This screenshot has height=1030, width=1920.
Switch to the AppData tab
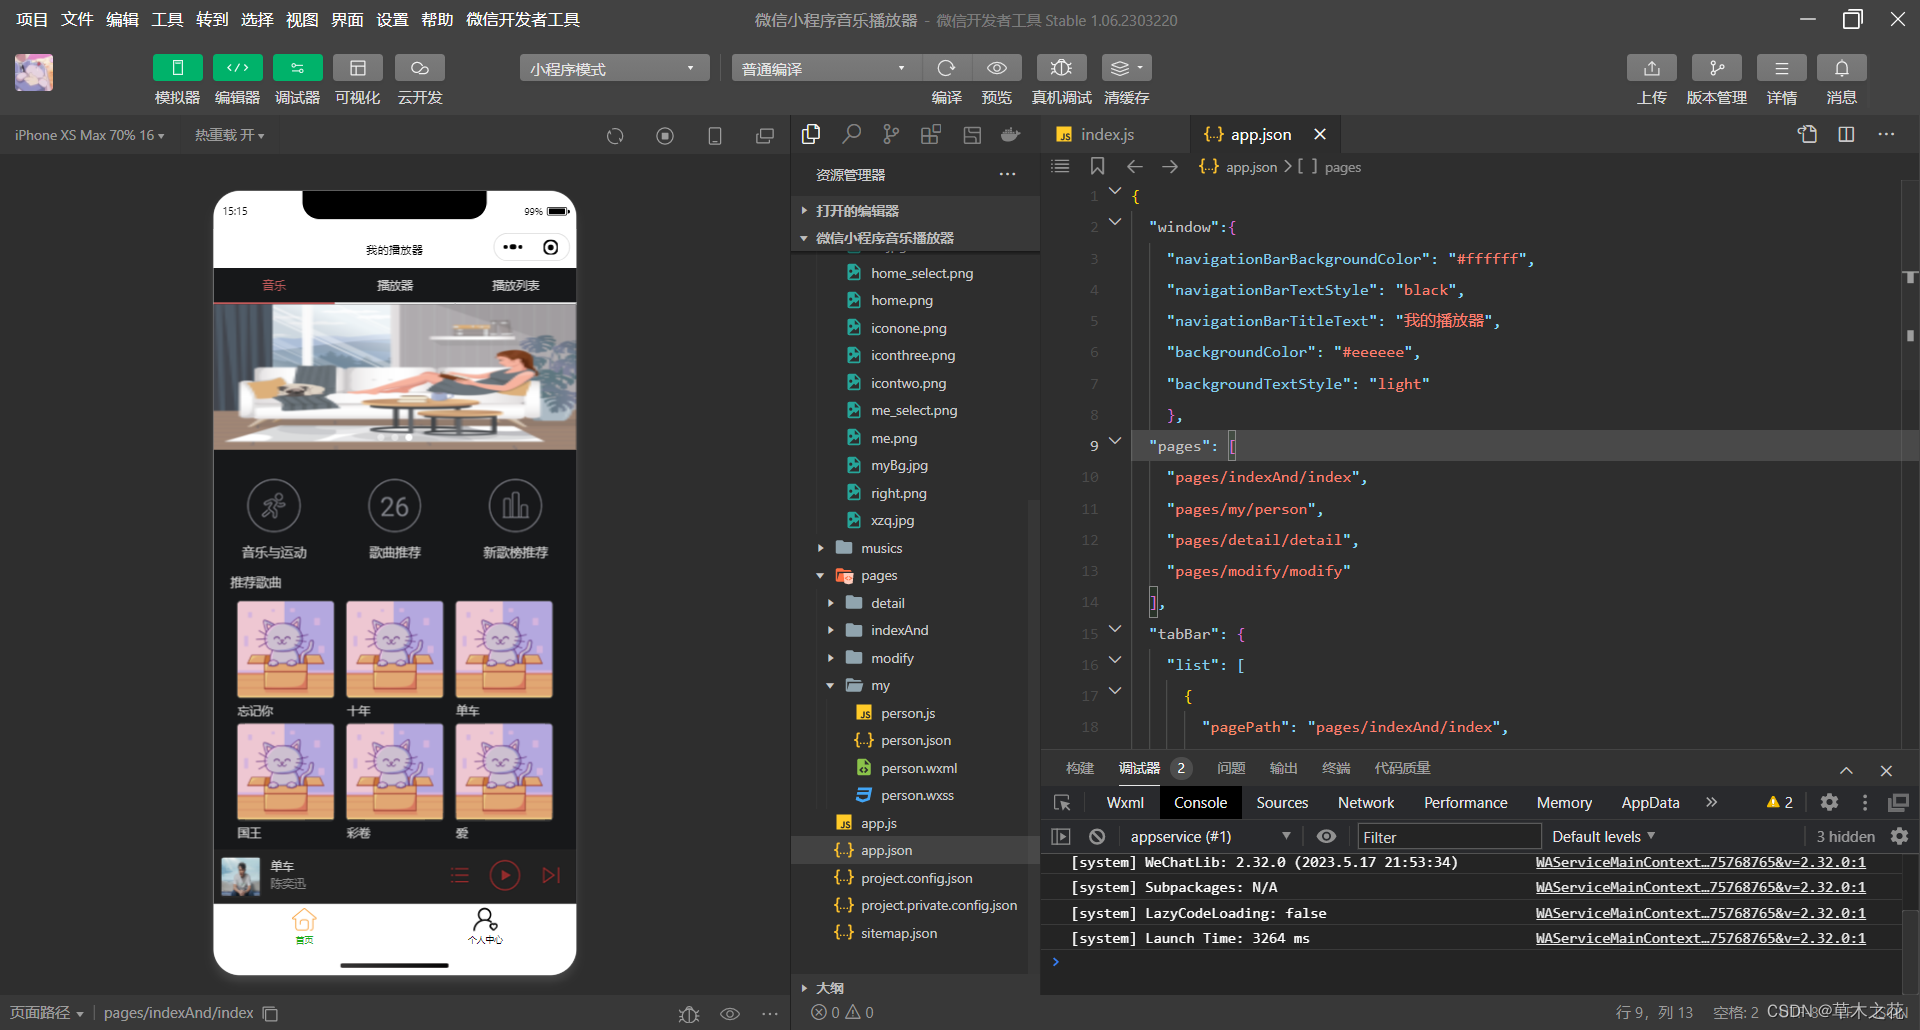tap(1650, 803)
